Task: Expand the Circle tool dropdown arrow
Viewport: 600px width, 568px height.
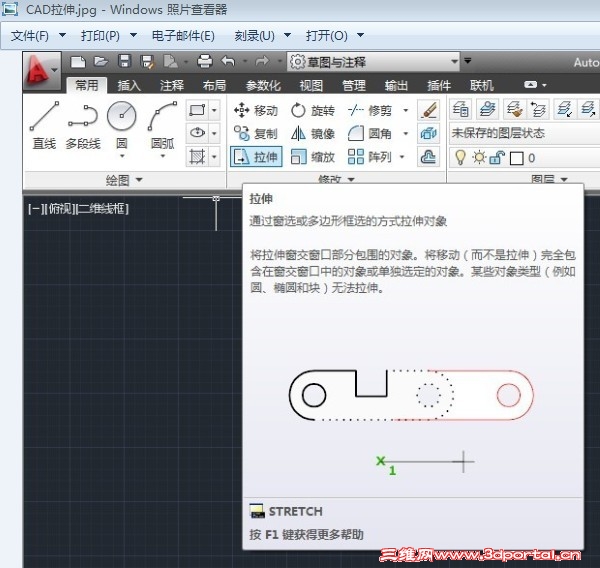Action: point(122,156)
